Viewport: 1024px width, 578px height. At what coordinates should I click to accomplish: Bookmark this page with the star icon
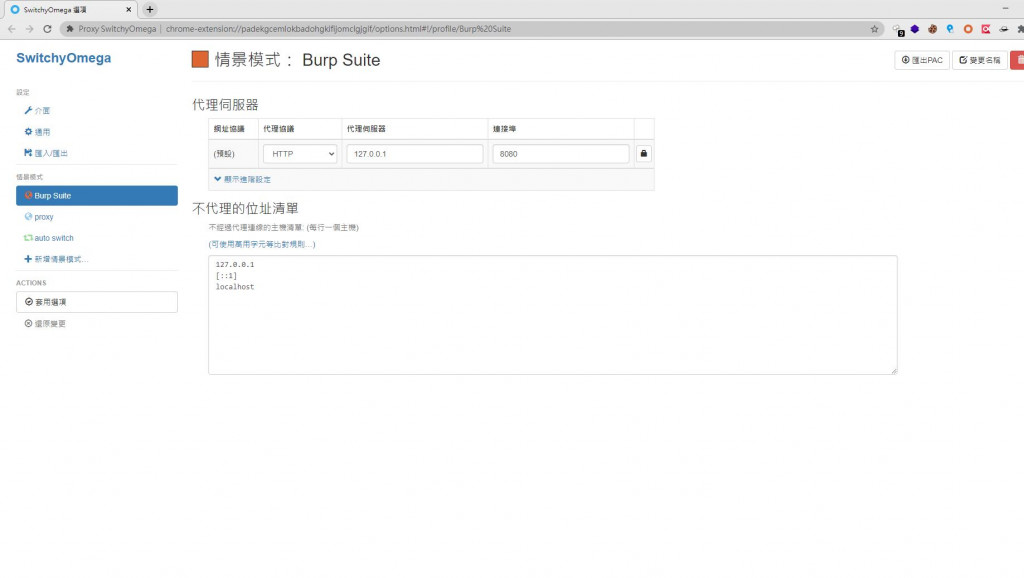[874, 29]
